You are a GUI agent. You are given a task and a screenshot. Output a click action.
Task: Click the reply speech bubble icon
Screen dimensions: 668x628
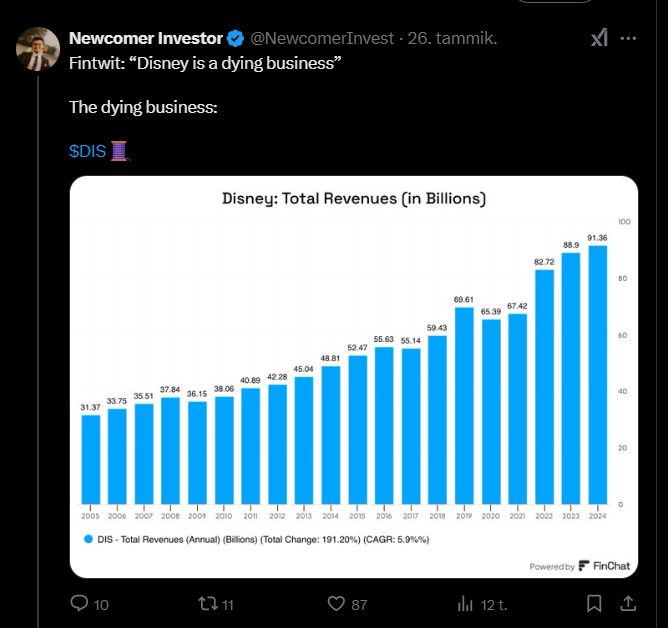point(78,604)
